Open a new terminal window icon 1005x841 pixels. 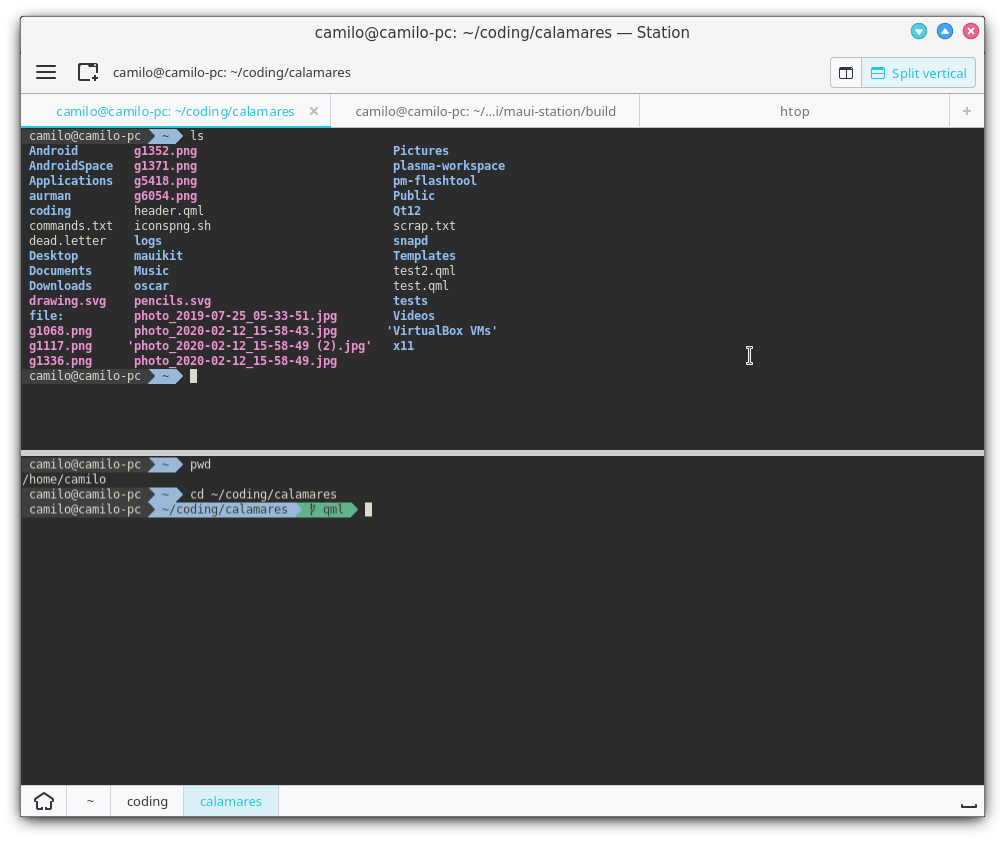click(88, 72)
